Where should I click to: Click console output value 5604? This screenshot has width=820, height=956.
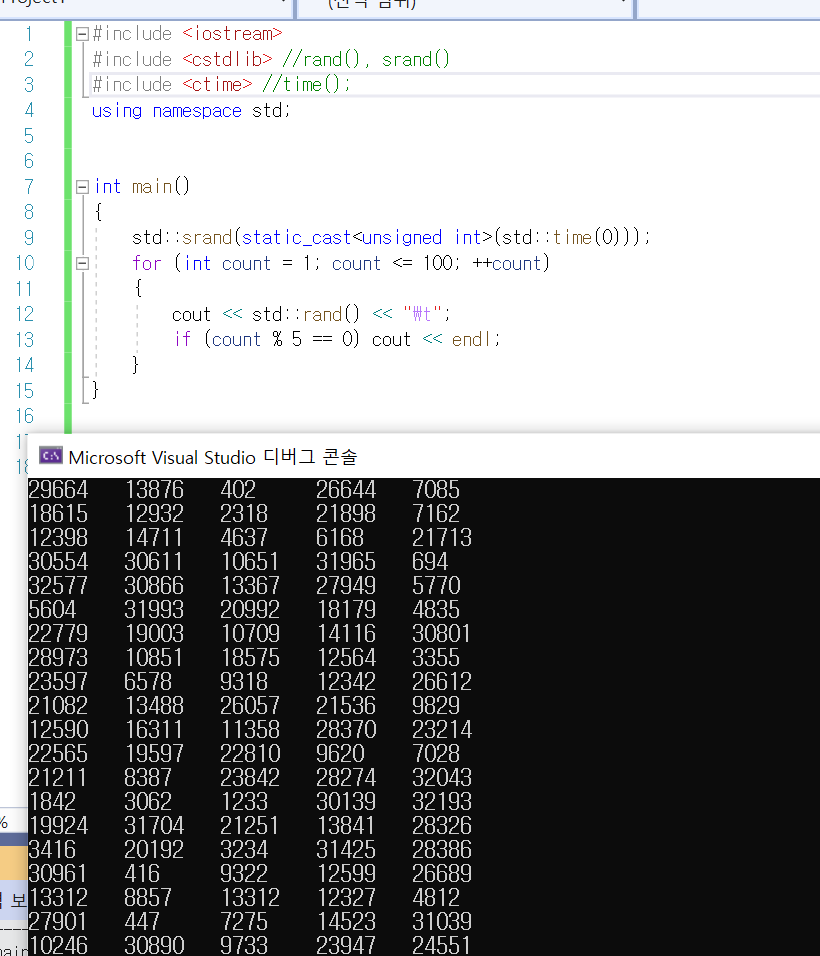(x=52, y=610)
